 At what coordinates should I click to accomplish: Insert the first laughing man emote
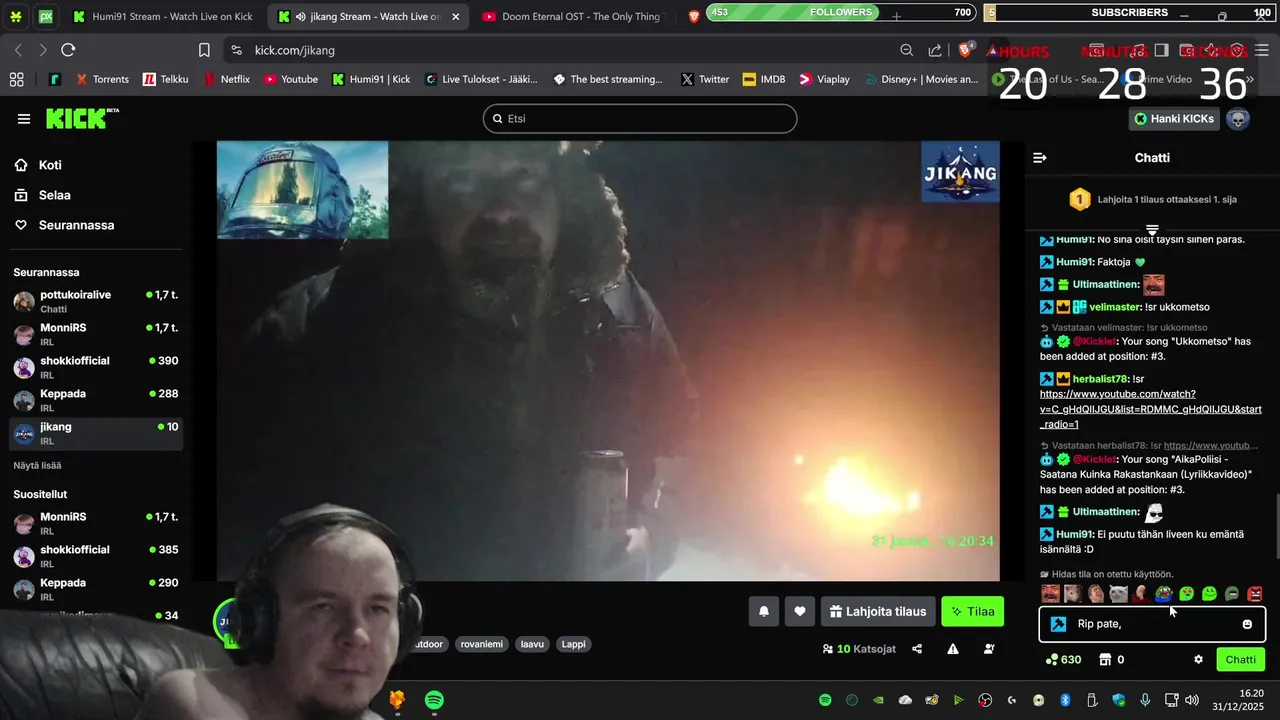pos(1050,594)
